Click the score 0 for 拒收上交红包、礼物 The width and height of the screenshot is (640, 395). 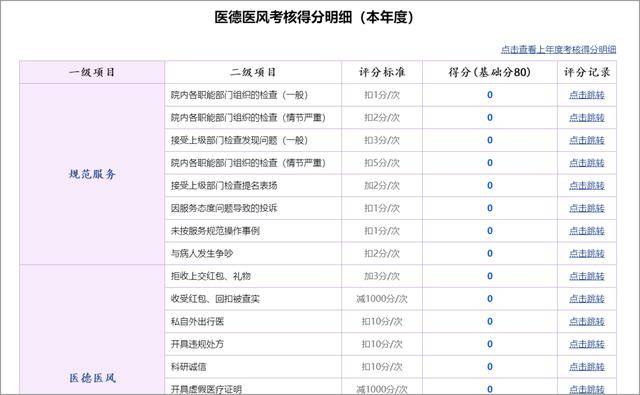[x=490, y=276]
